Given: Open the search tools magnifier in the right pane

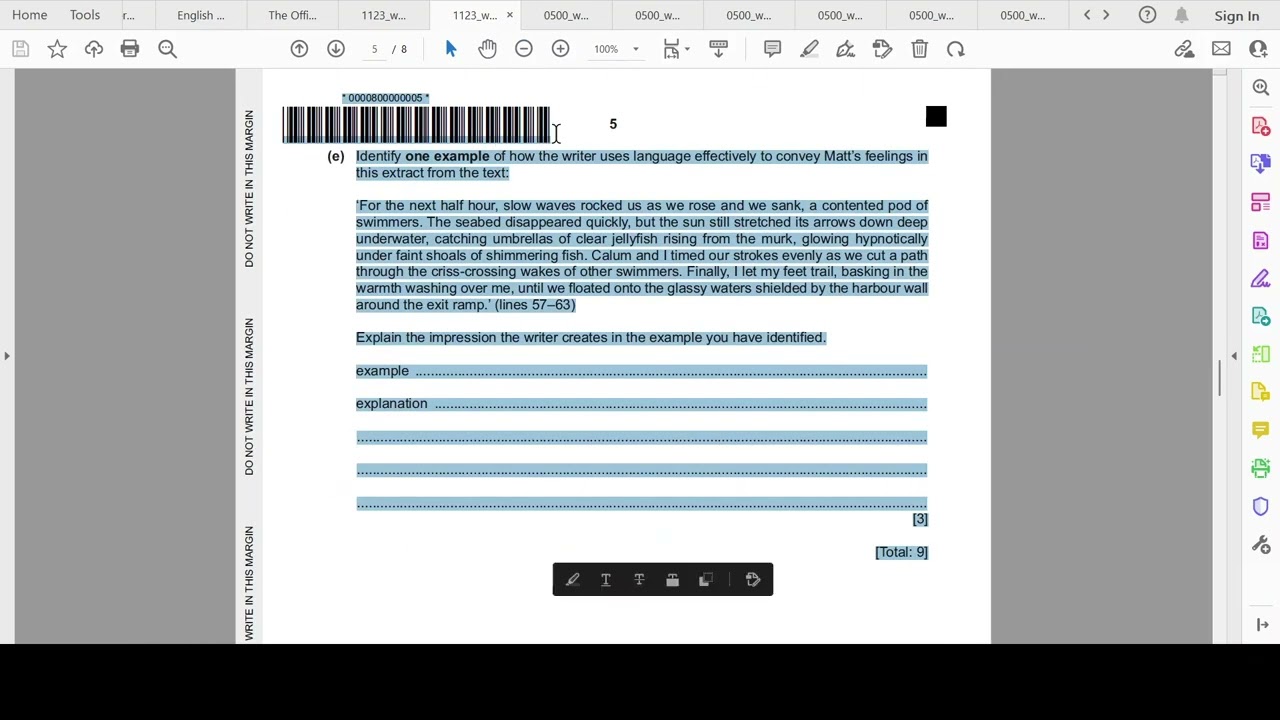Looking at the screenshot, I should pyautogui.click(x=1260, y=88).
